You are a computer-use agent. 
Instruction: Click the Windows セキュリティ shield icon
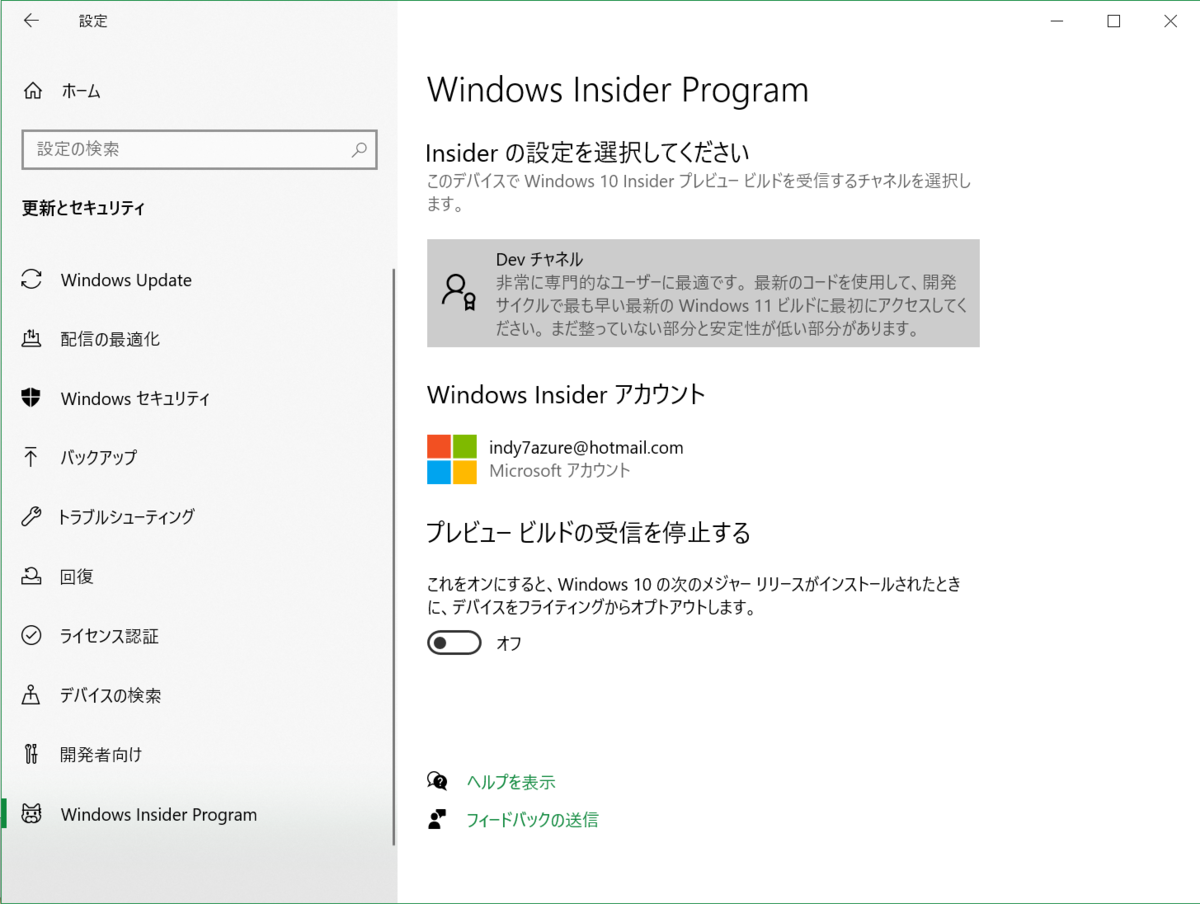coord(32,398)
